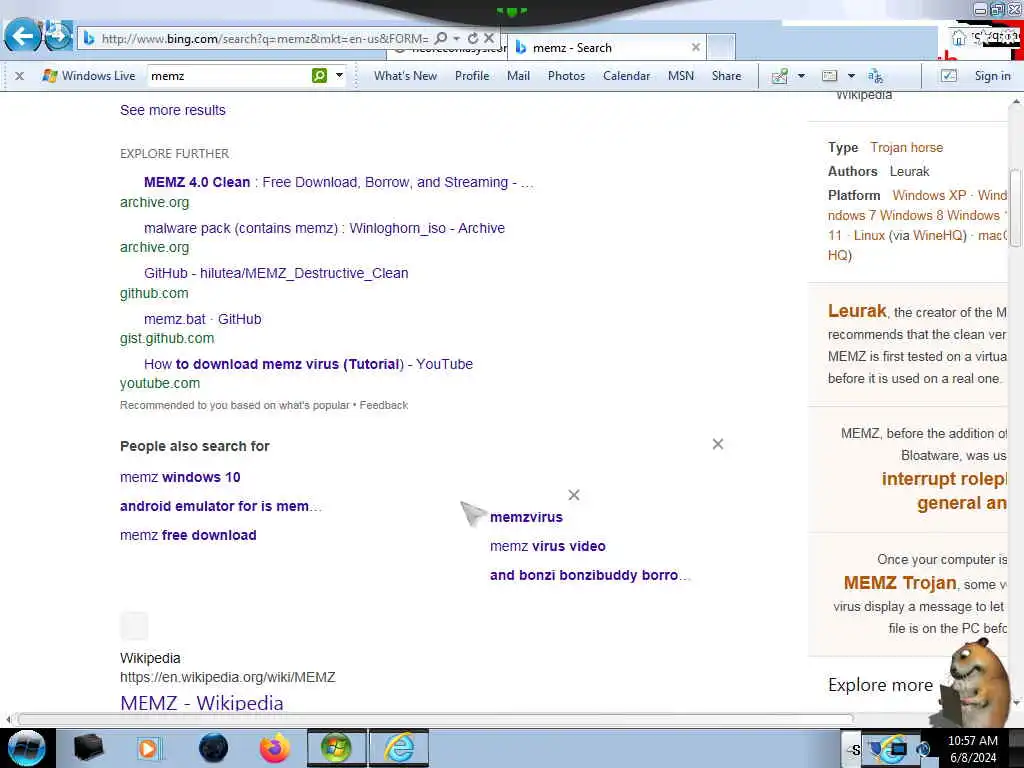Viewport: 1024px width, 768px height.
Task: Open the 'MEMZ - Wikipedia' result title
Action: [202, 703]
